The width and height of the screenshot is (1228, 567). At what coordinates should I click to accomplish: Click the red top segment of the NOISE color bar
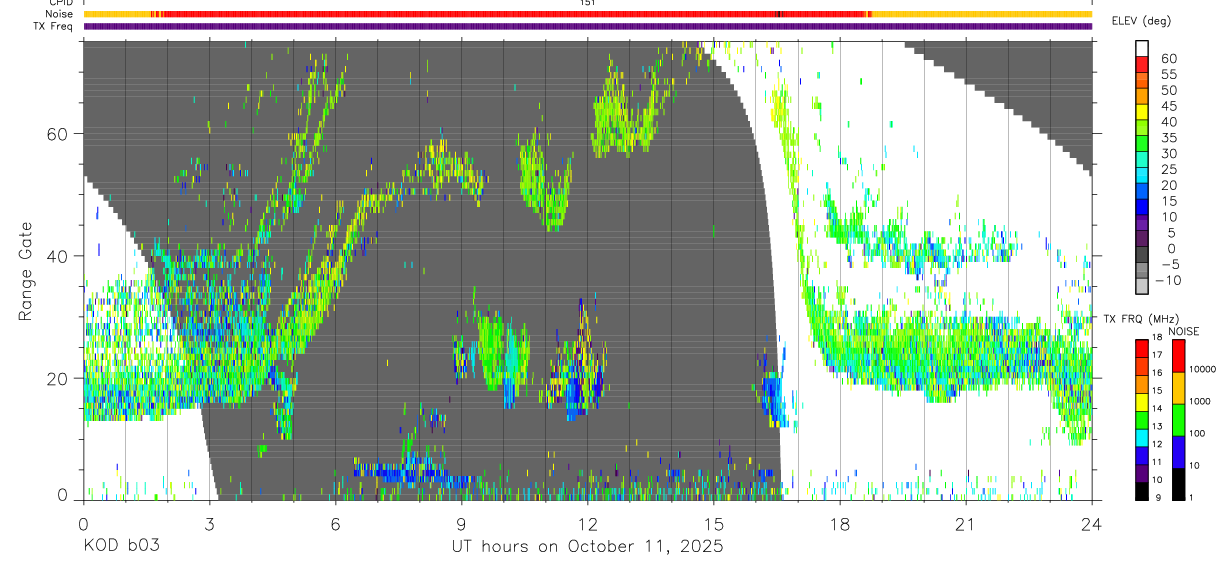coord(1178,355)
